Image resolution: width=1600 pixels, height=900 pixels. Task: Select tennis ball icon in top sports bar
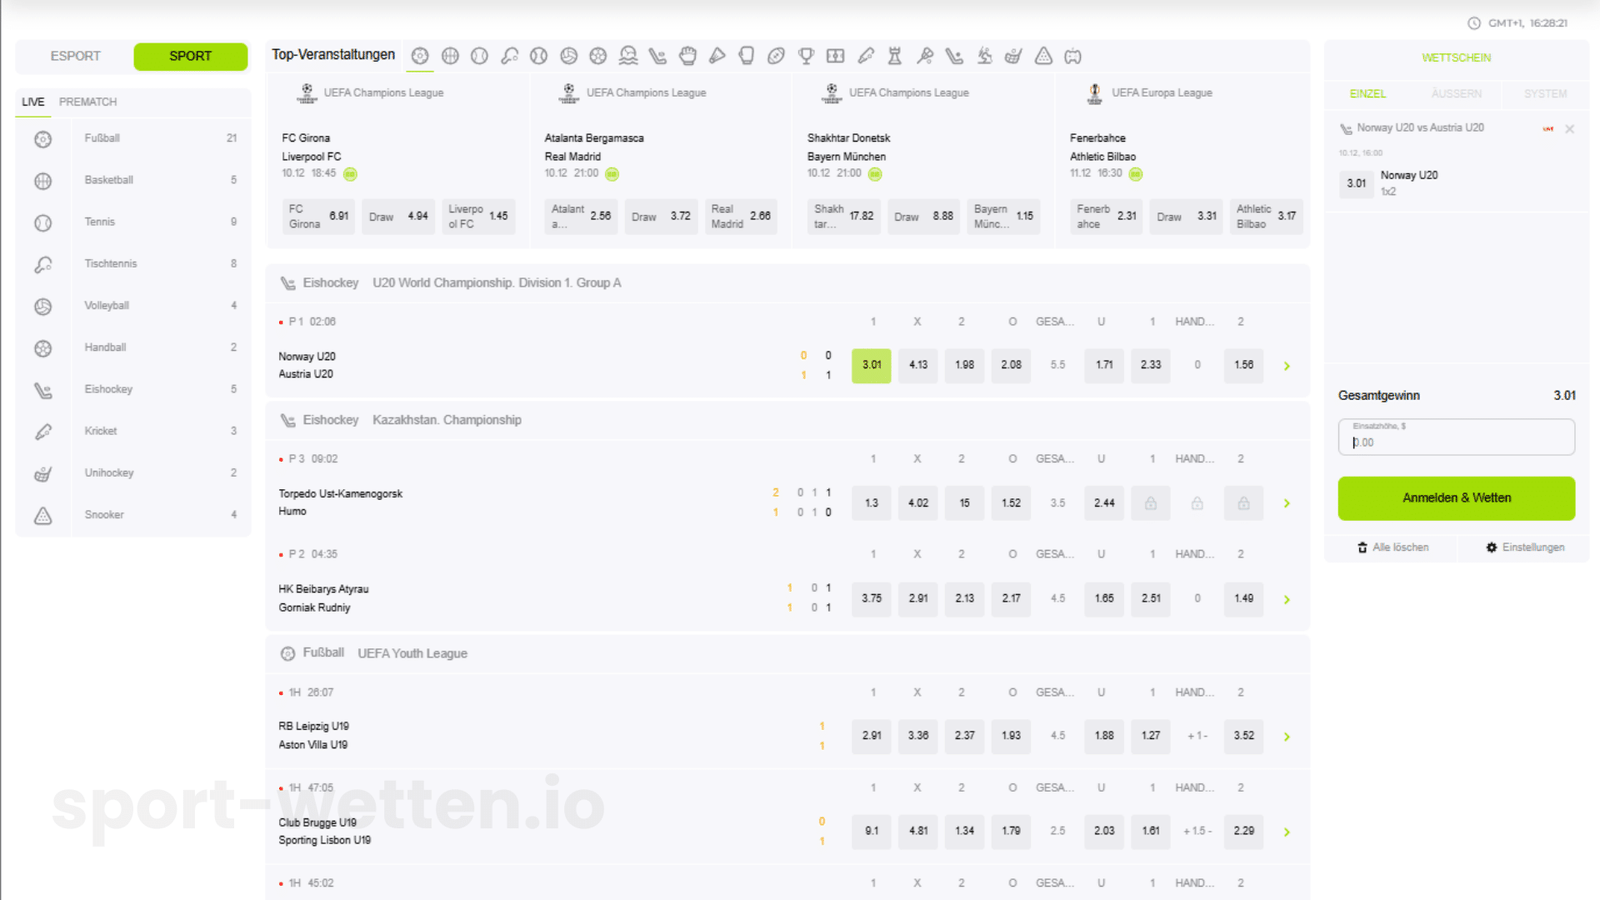tap(480, 56)
